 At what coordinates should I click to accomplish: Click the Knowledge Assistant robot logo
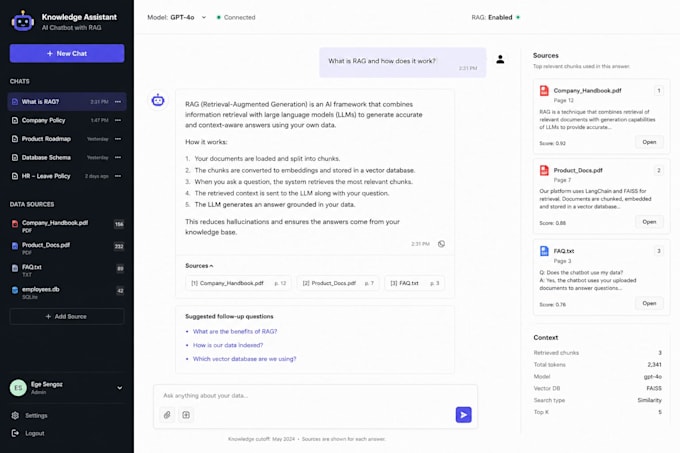[x=23, y=21]
